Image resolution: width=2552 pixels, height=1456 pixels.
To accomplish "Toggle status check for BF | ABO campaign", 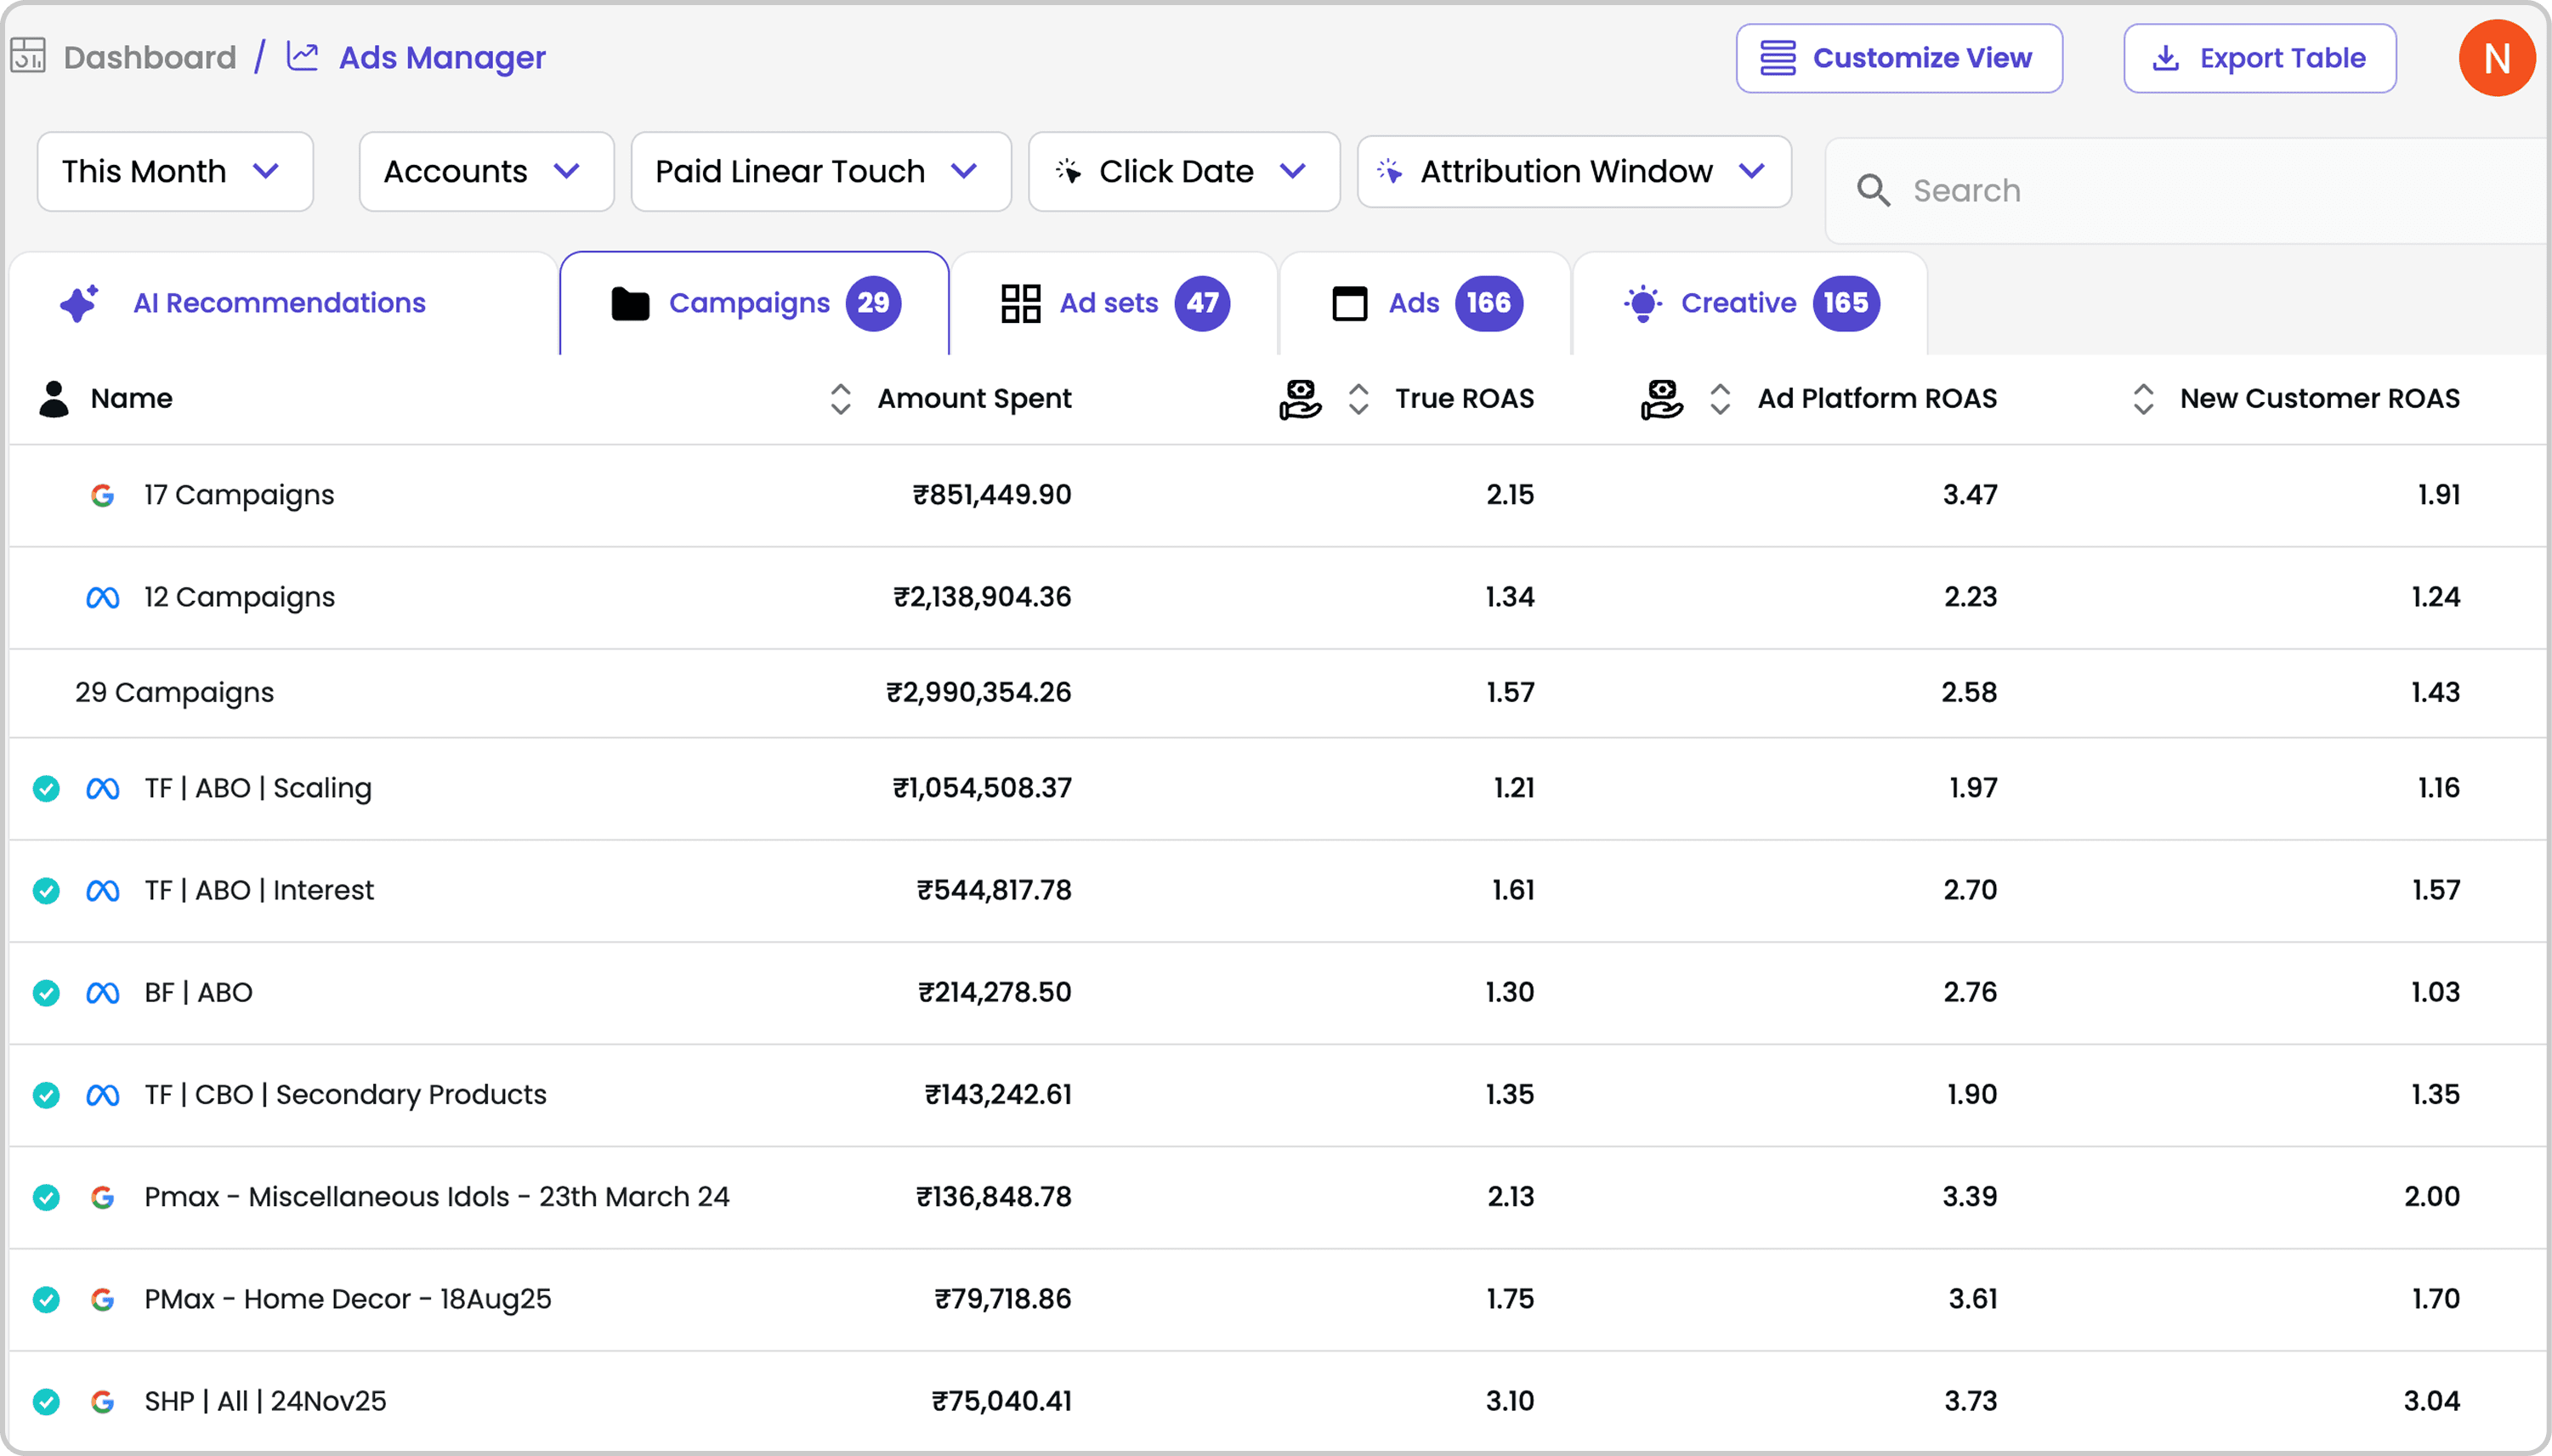I will [46, 993].
